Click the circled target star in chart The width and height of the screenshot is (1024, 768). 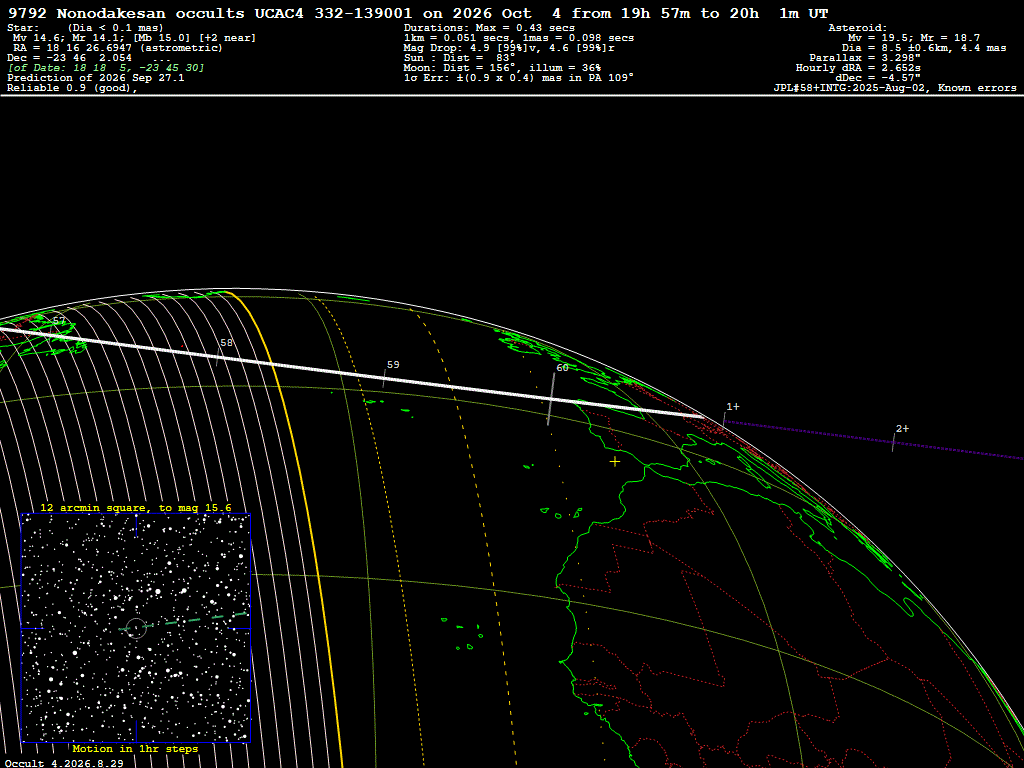(136, 628)
